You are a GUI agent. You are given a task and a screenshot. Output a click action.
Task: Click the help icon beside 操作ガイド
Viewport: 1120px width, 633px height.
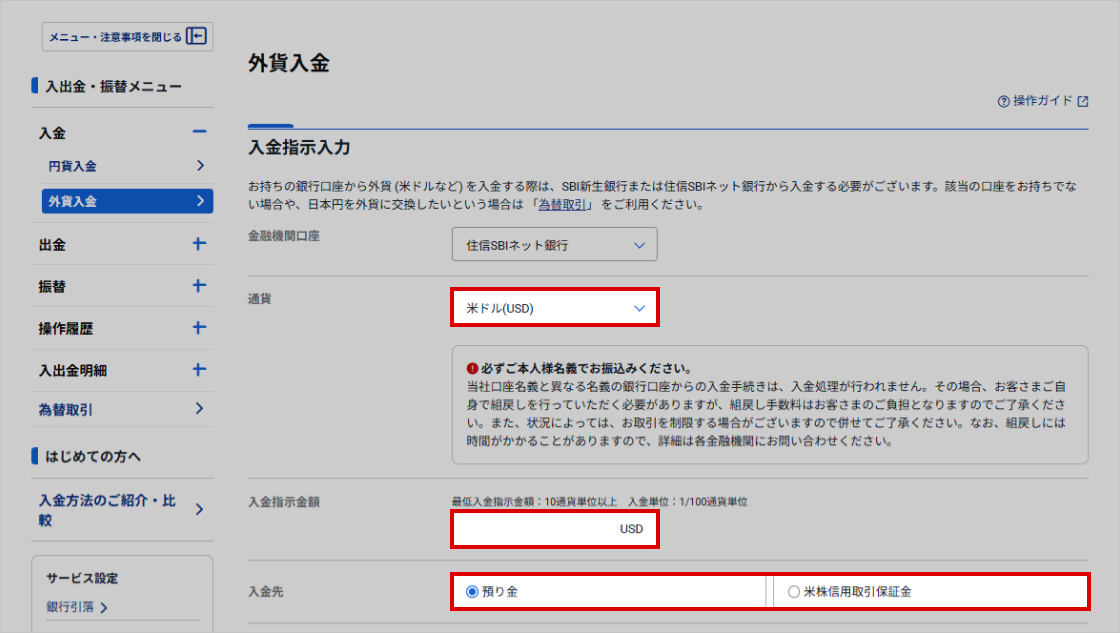pyautogui.click(x=1003, y=102)
